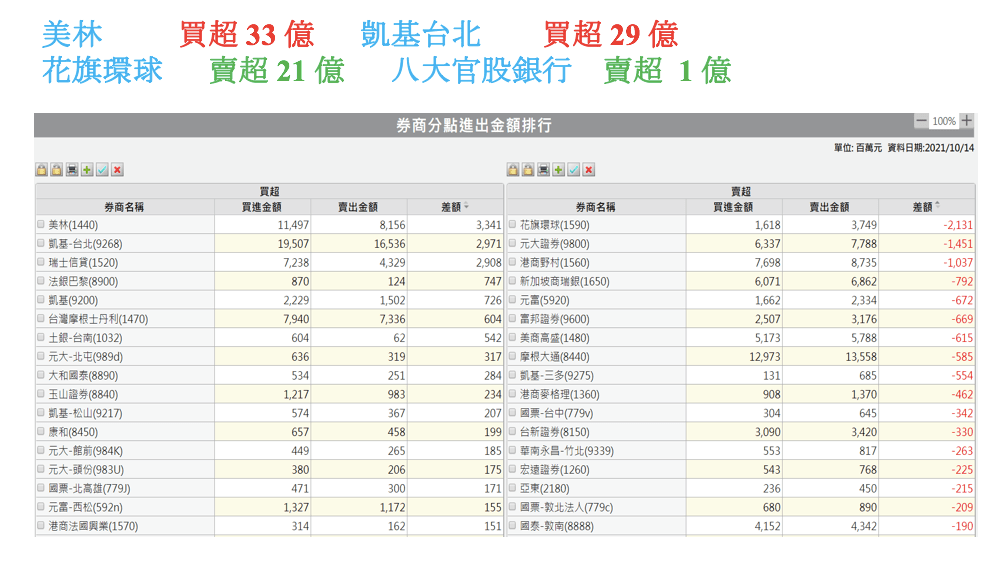The width and height of the screenshot is (1004, 563).
Task: Click the red X icon above the 賣超 table
Action: point(588,170)
